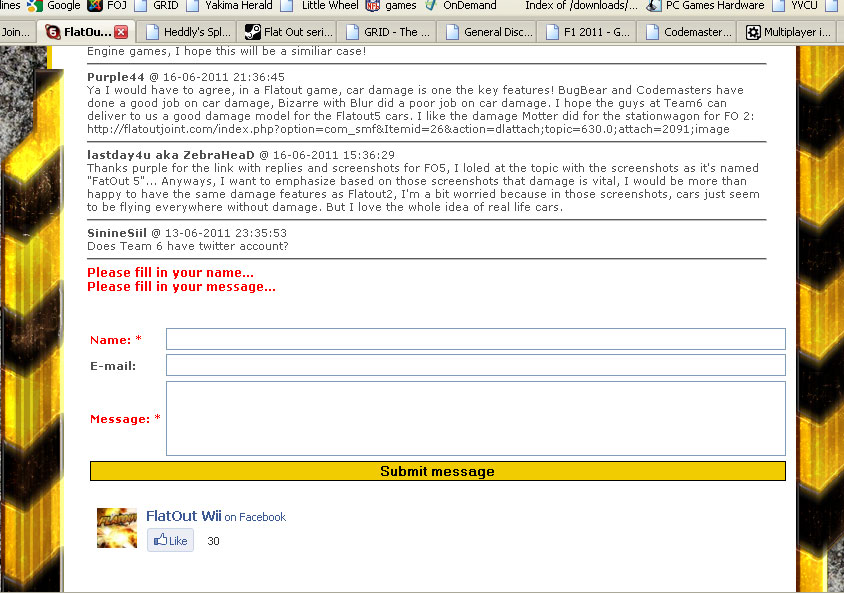This screenshot has height=594, width=844.
Task: Open the OnDemand bookmark
Action: [x=460, y=5]
